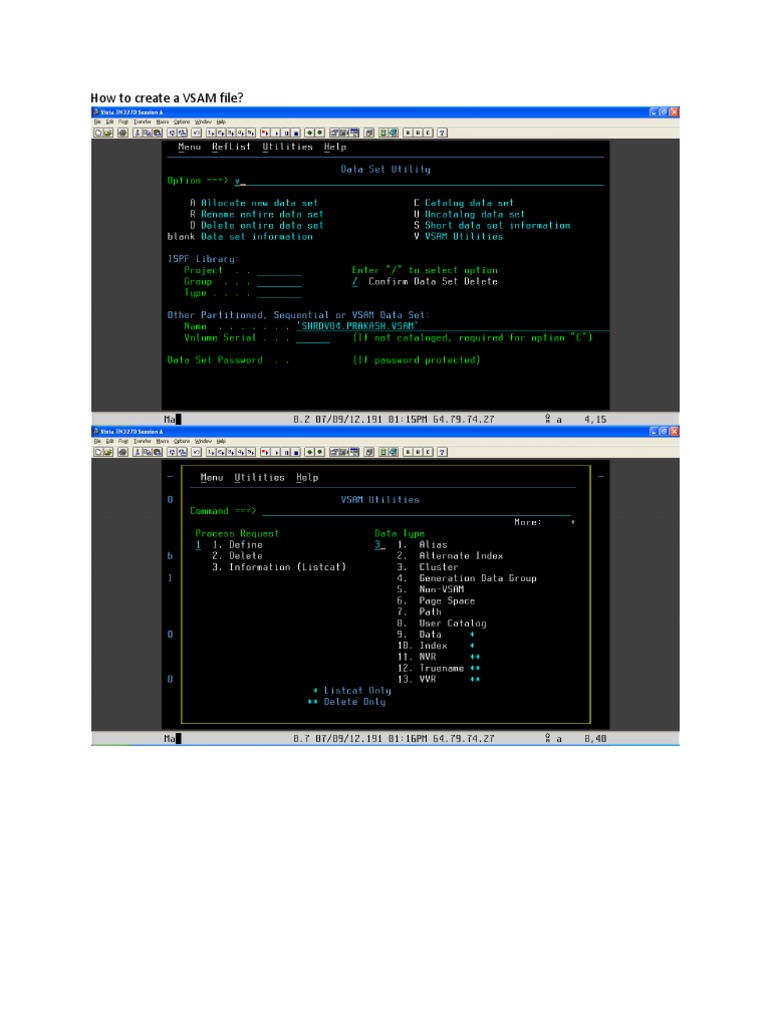Viewport: 768px width, 1024px height.
Task: Click '3. Information (Listcat)' entry
Action: point(279,567)
